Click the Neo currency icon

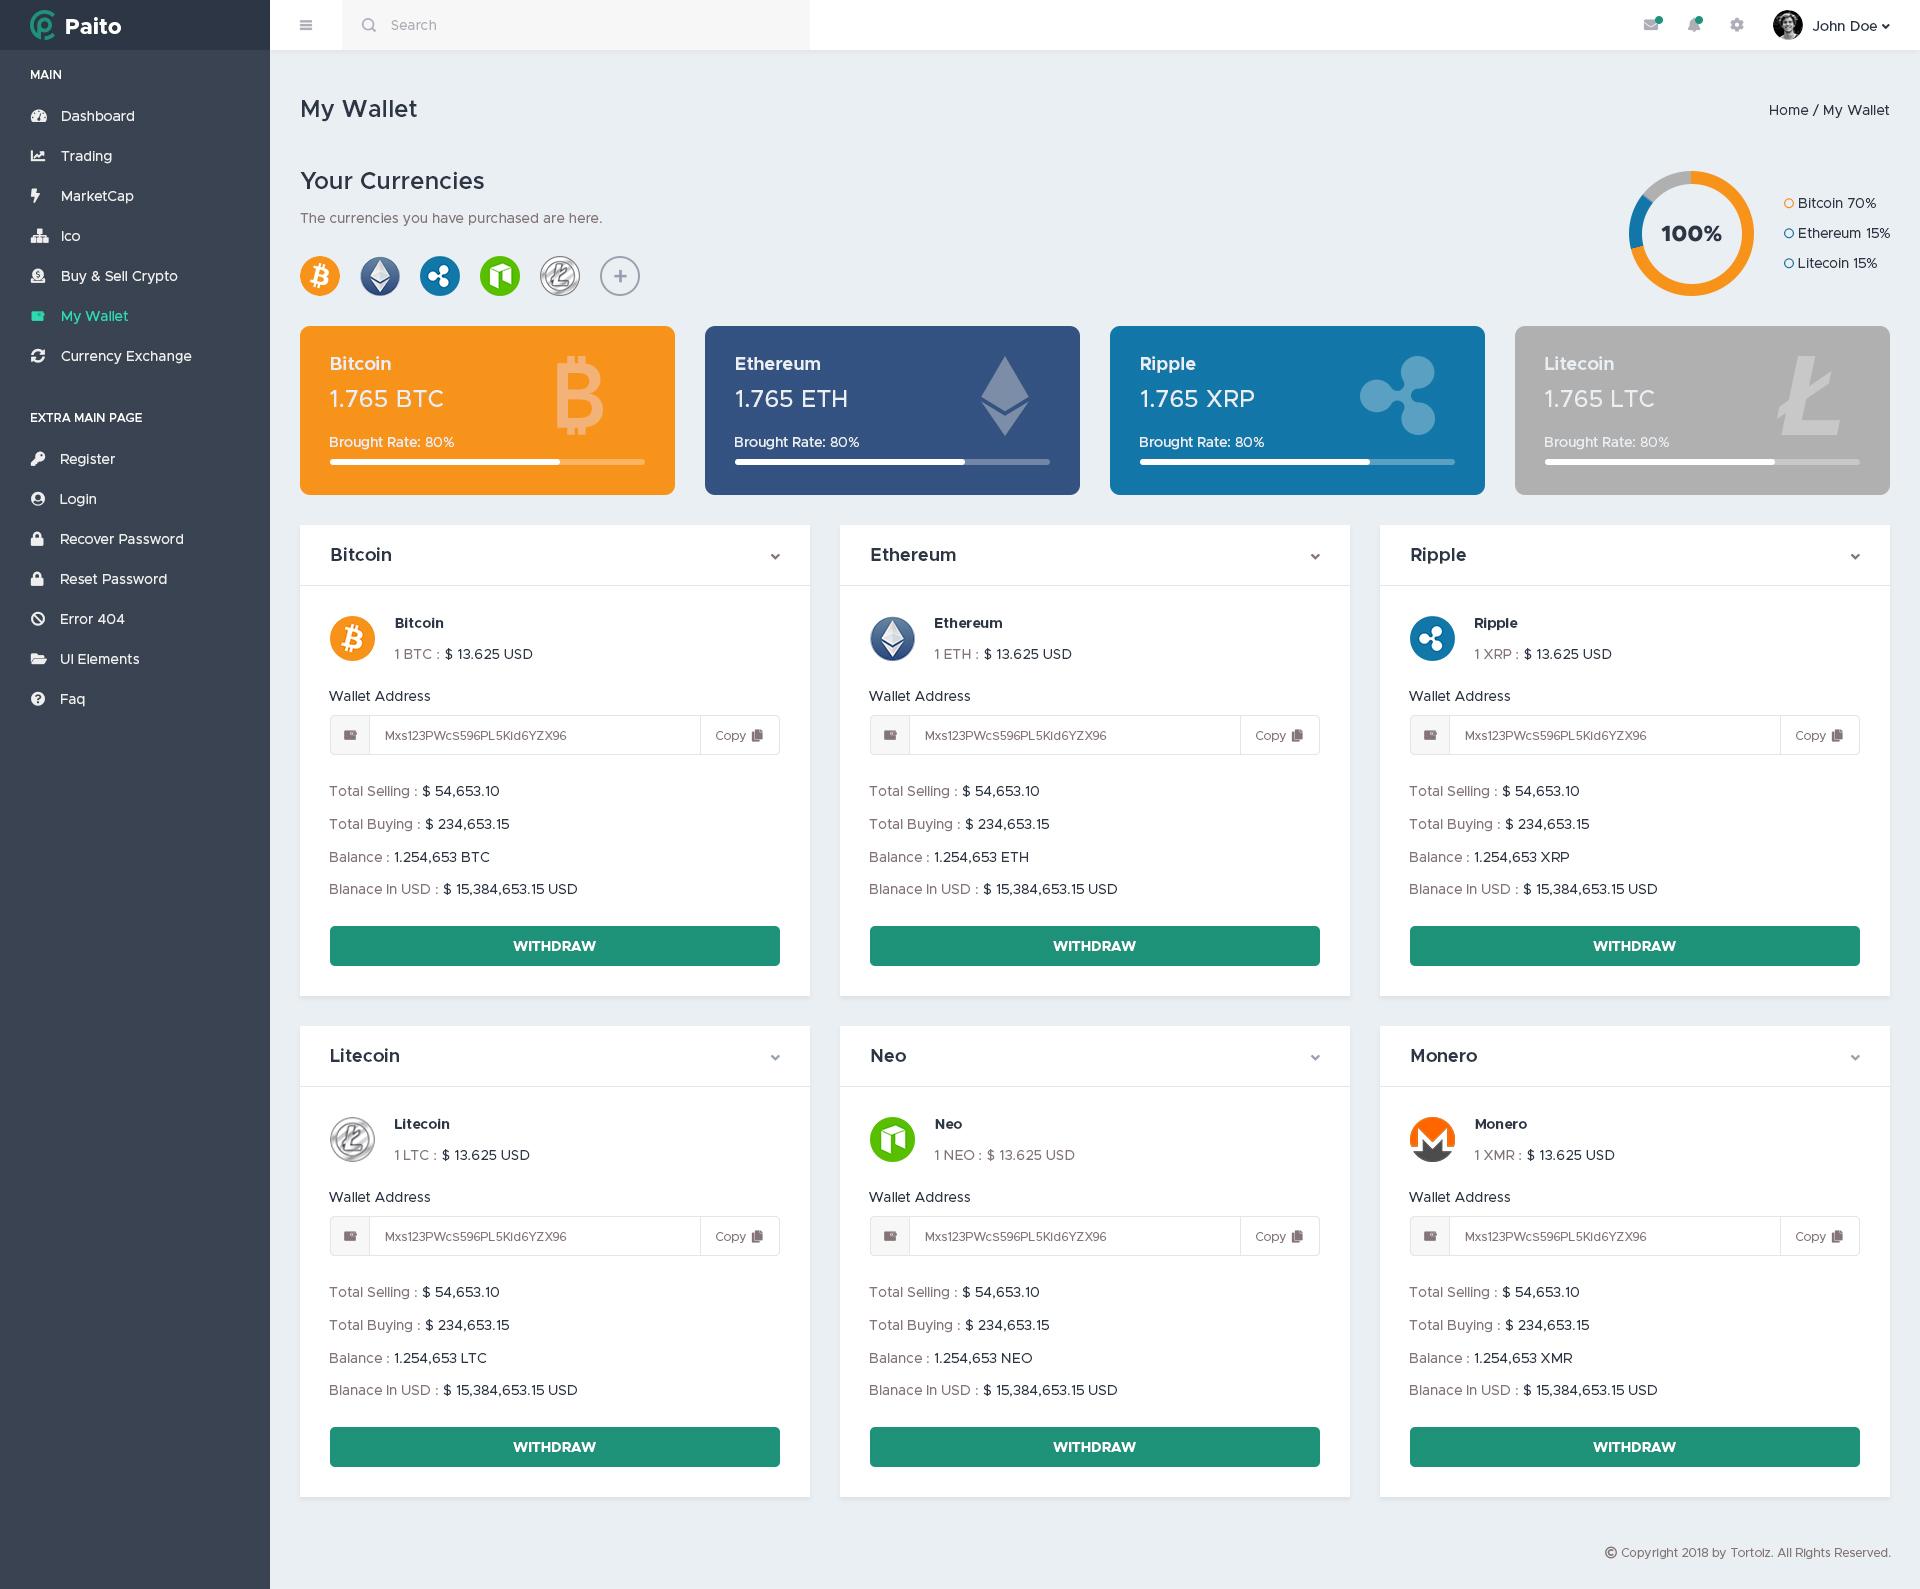pos(500,276)
